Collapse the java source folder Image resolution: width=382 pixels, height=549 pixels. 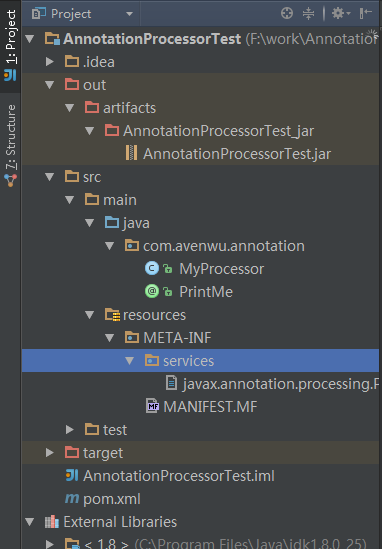coord(90,223)
